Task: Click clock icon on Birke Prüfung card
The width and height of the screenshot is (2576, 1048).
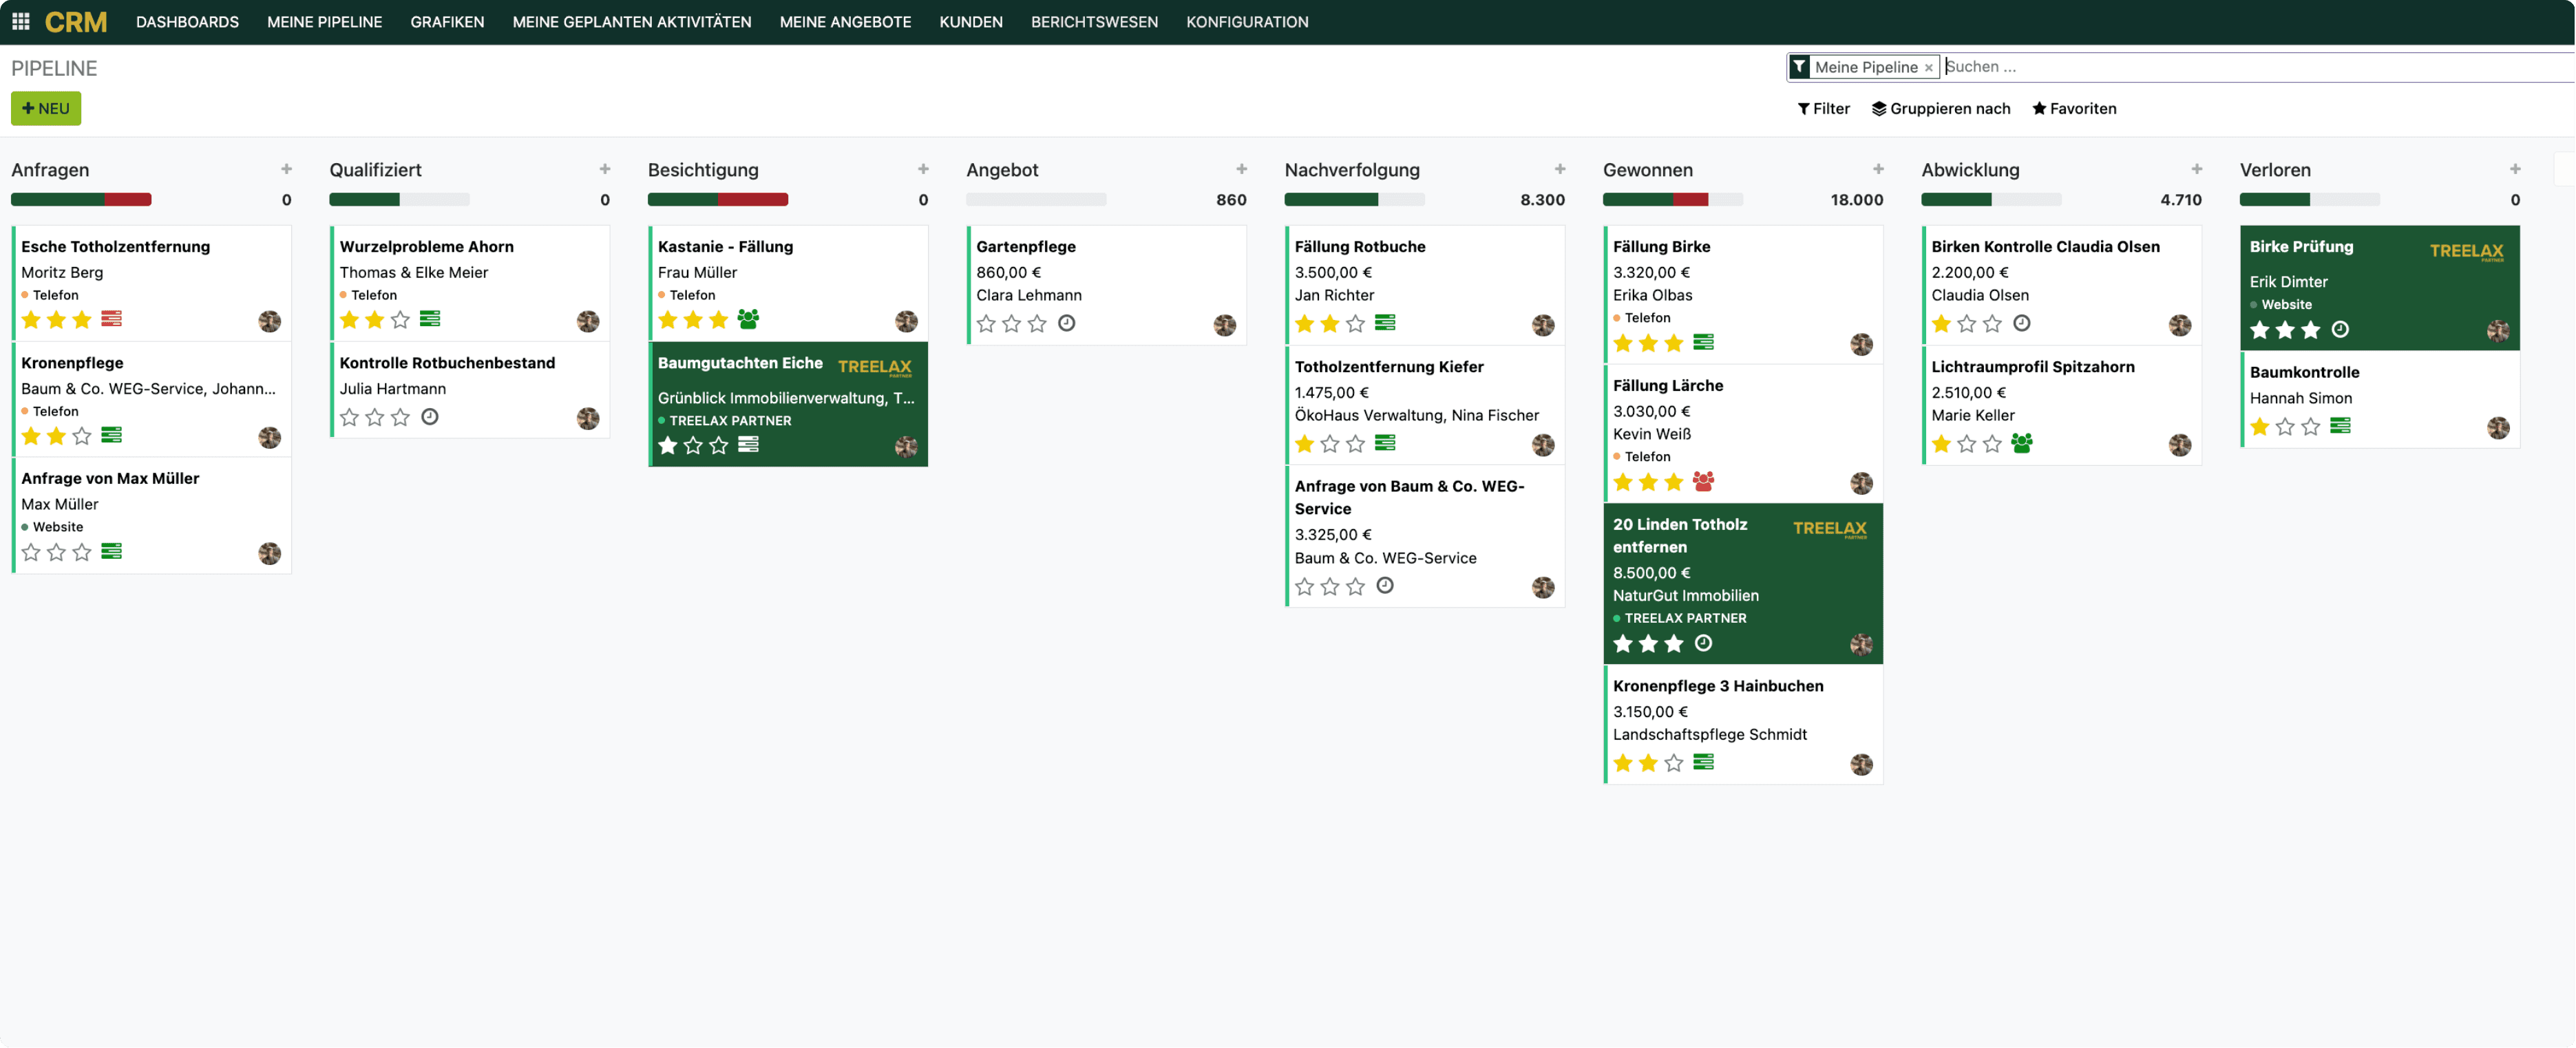Action: click(x=2340, y=329)
